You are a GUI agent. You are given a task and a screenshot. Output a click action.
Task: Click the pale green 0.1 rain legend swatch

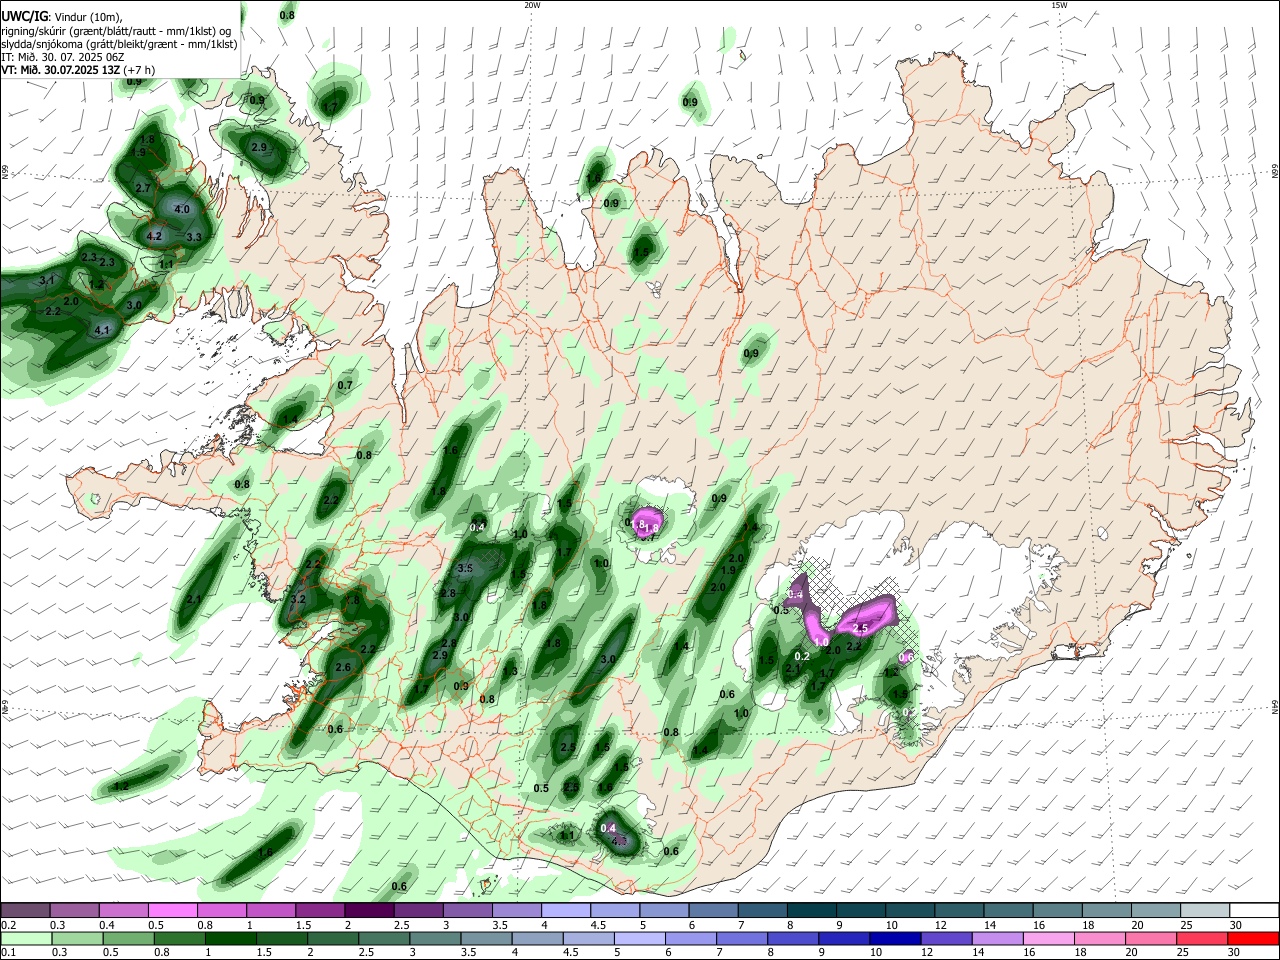tap(26, 939)
